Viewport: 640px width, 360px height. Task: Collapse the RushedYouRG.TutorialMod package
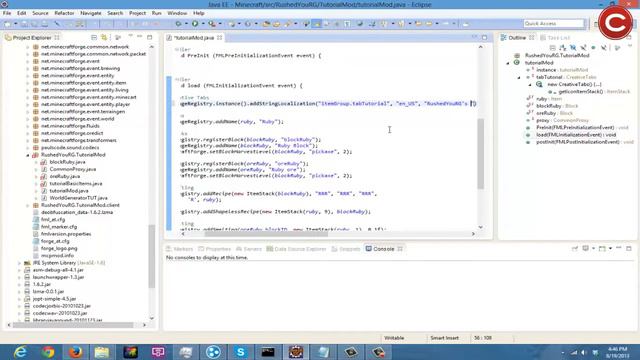pyautogui.click(x=28, y=155)
